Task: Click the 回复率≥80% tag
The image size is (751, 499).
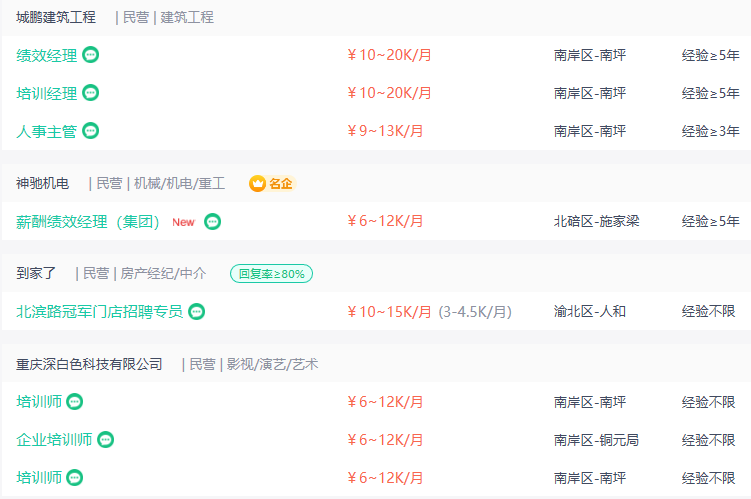Action: point(271,273)
